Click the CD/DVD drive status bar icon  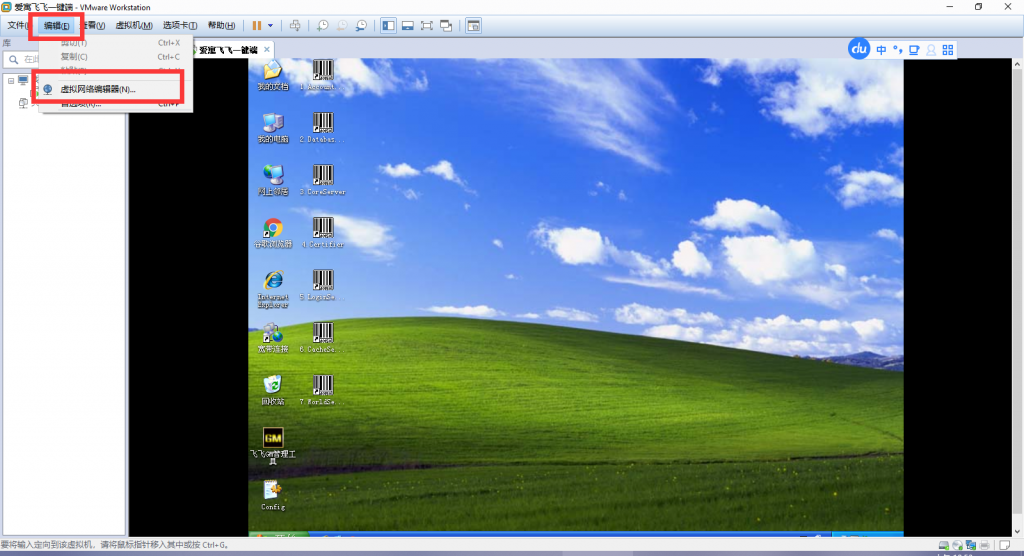coord(957,545)
